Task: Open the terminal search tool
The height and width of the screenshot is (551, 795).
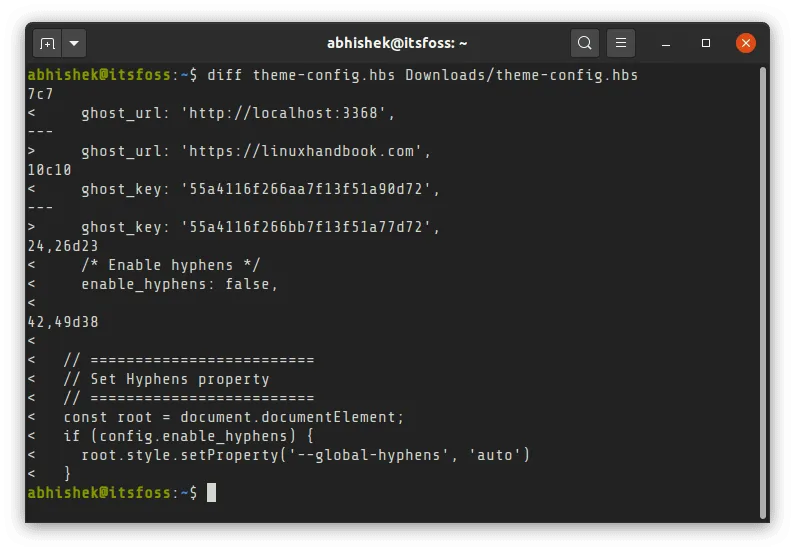Action: [x=585, y=44]
